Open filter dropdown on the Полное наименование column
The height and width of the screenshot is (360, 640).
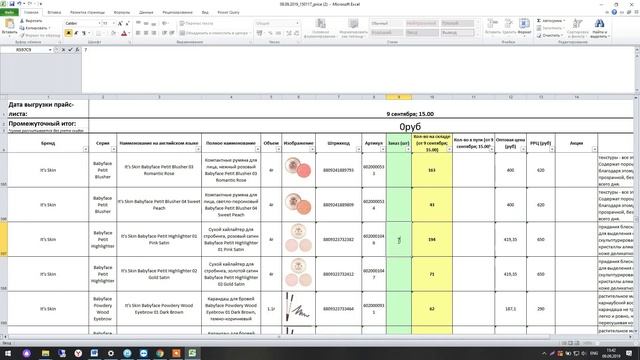[x=258, y=149]
